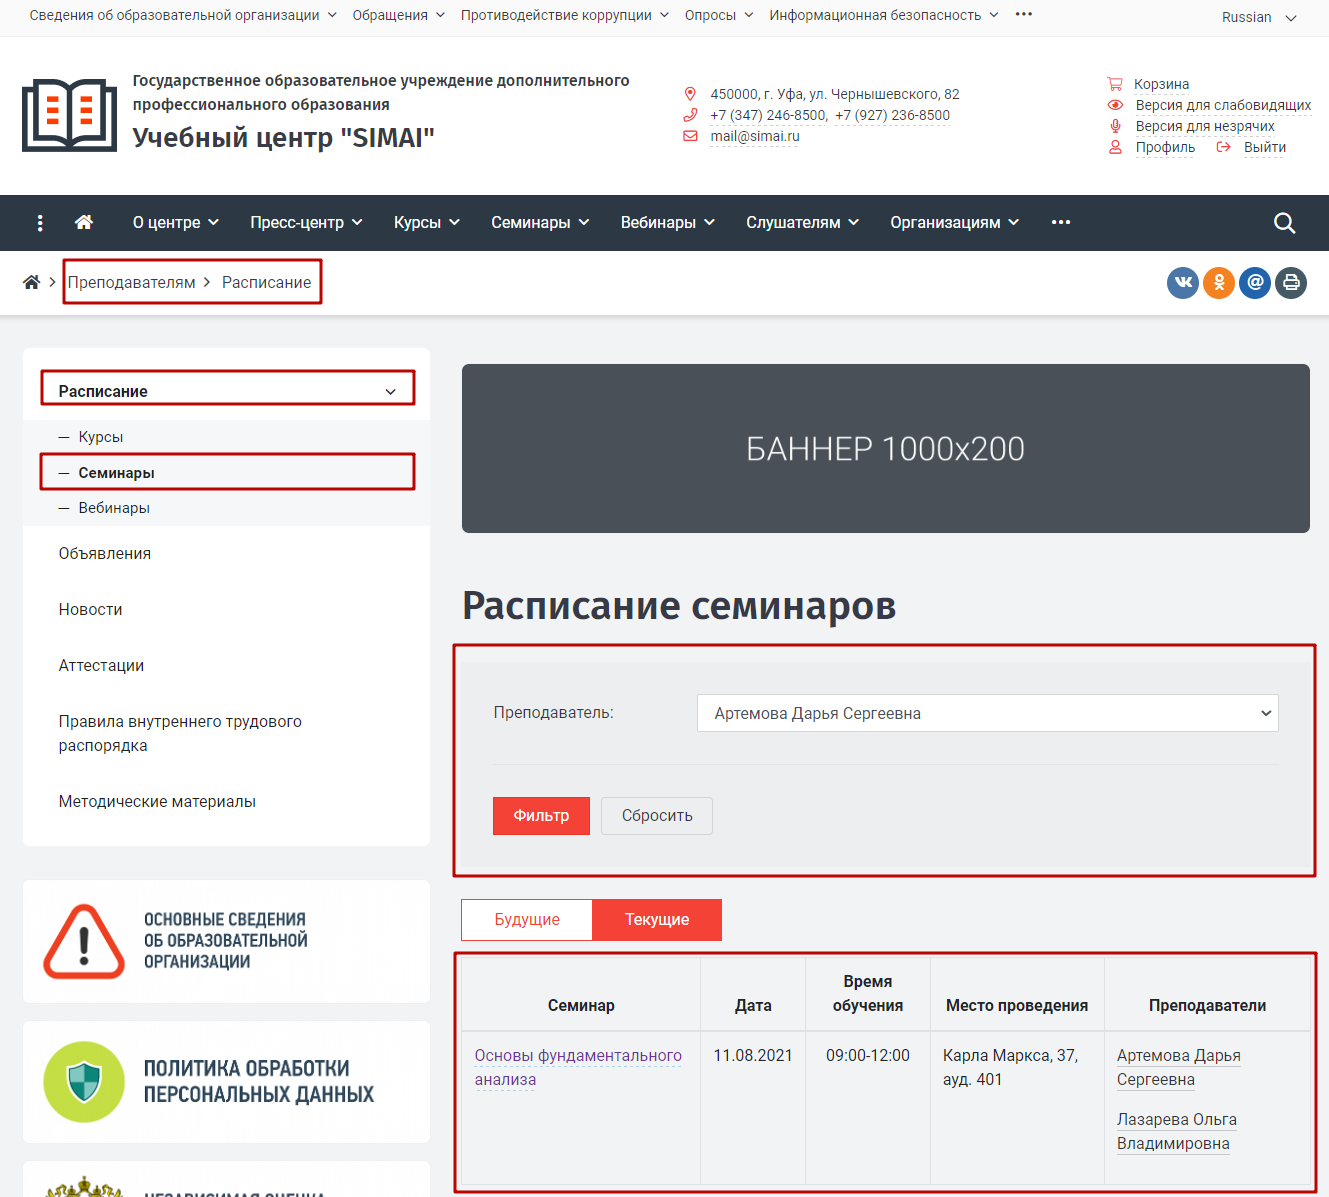Click the red Фильтр button
1329x1197 pixels.
point(541,816)
